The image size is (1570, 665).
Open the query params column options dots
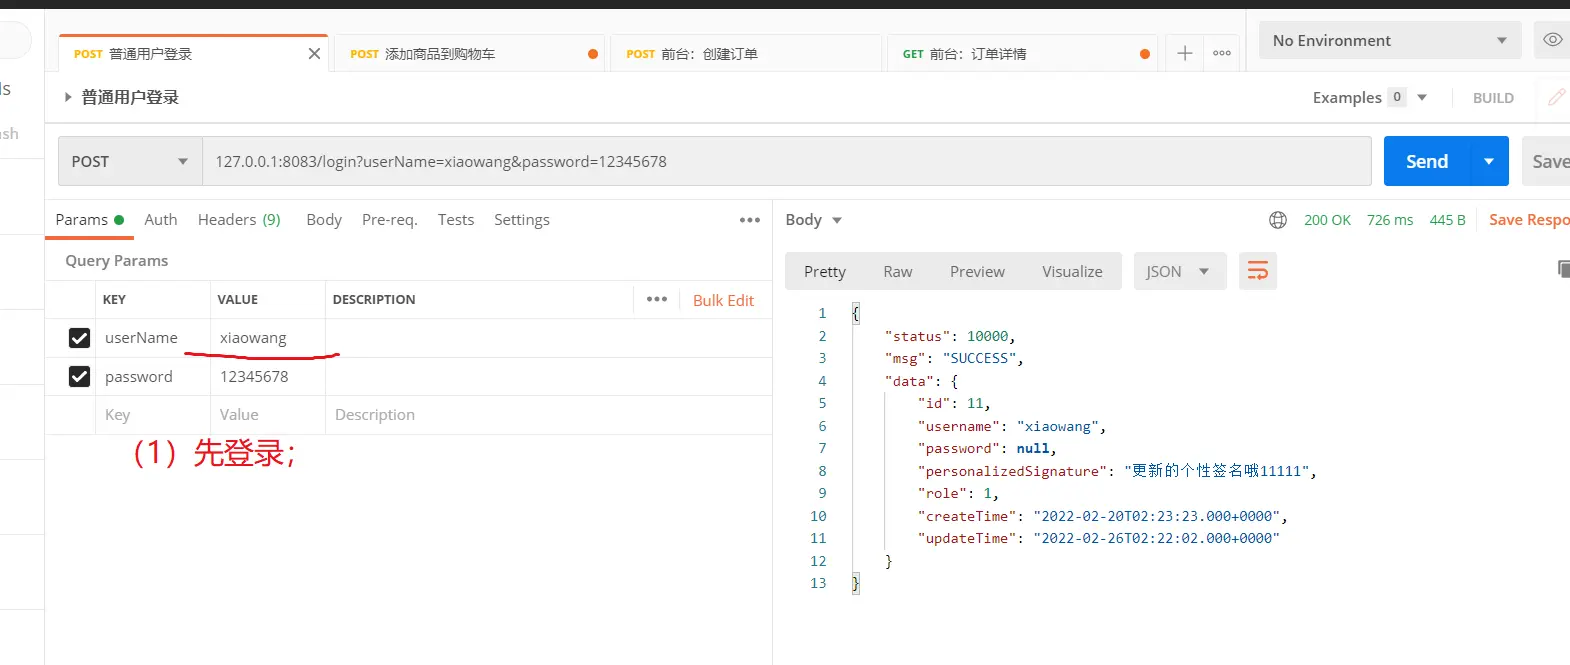(x=657, y=299)
